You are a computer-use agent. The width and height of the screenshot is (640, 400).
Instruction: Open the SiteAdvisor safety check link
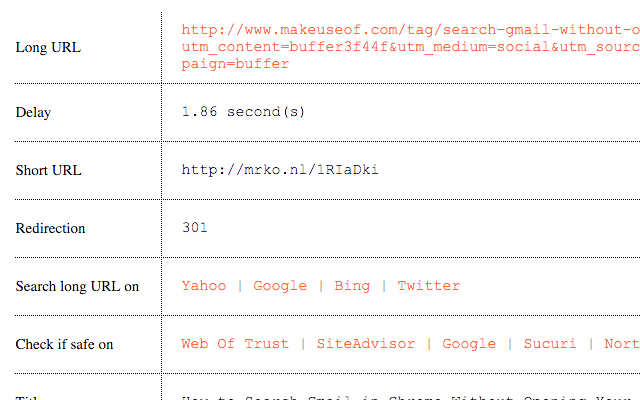pos(366,344)
